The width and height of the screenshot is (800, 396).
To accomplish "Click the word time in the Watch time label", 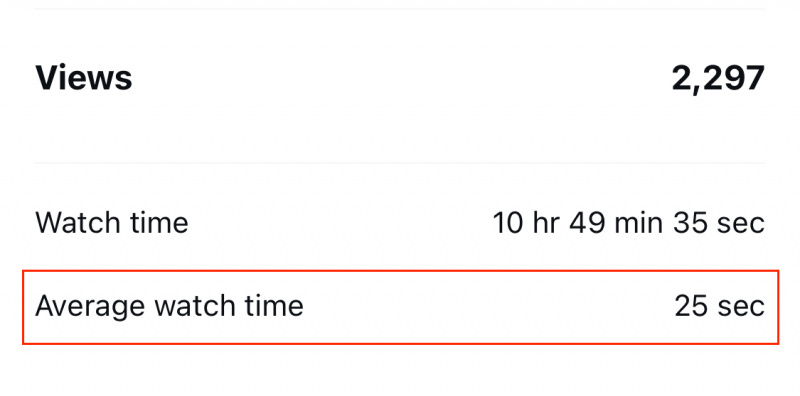I will click(x=163, y=222).
